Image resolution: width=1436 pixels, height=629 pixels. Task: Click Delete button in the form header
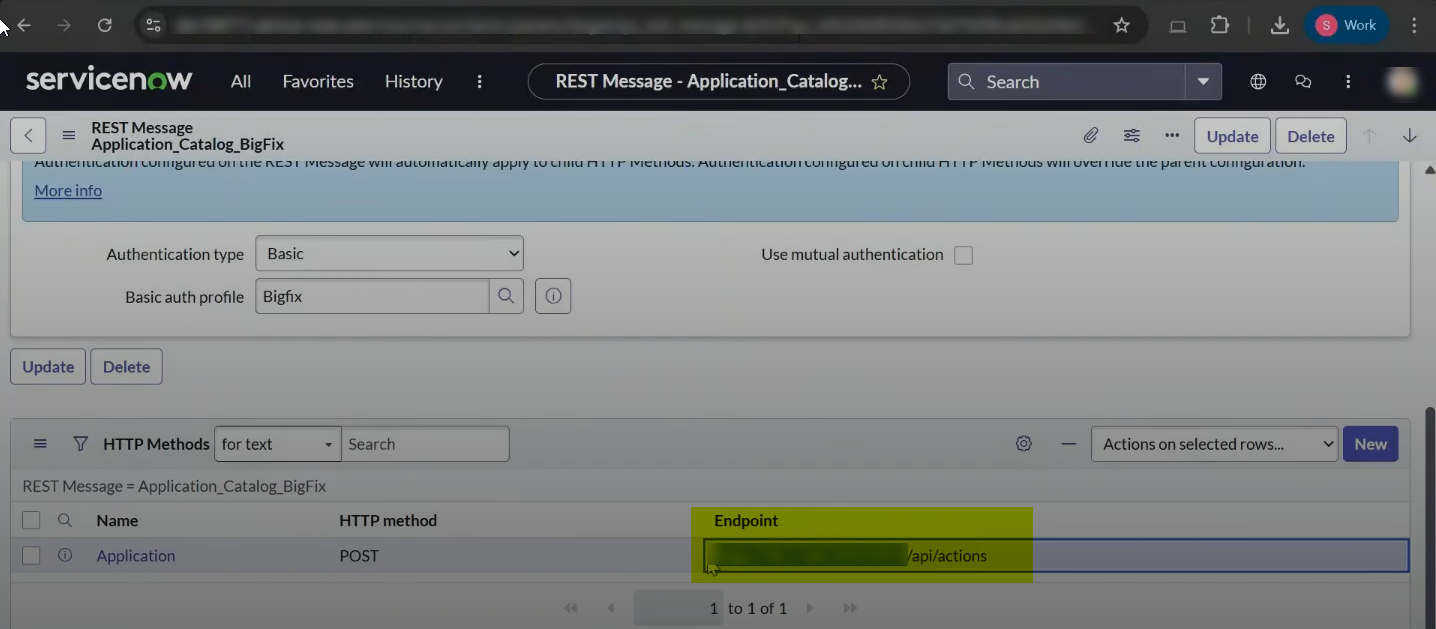tap(1310, 136)
